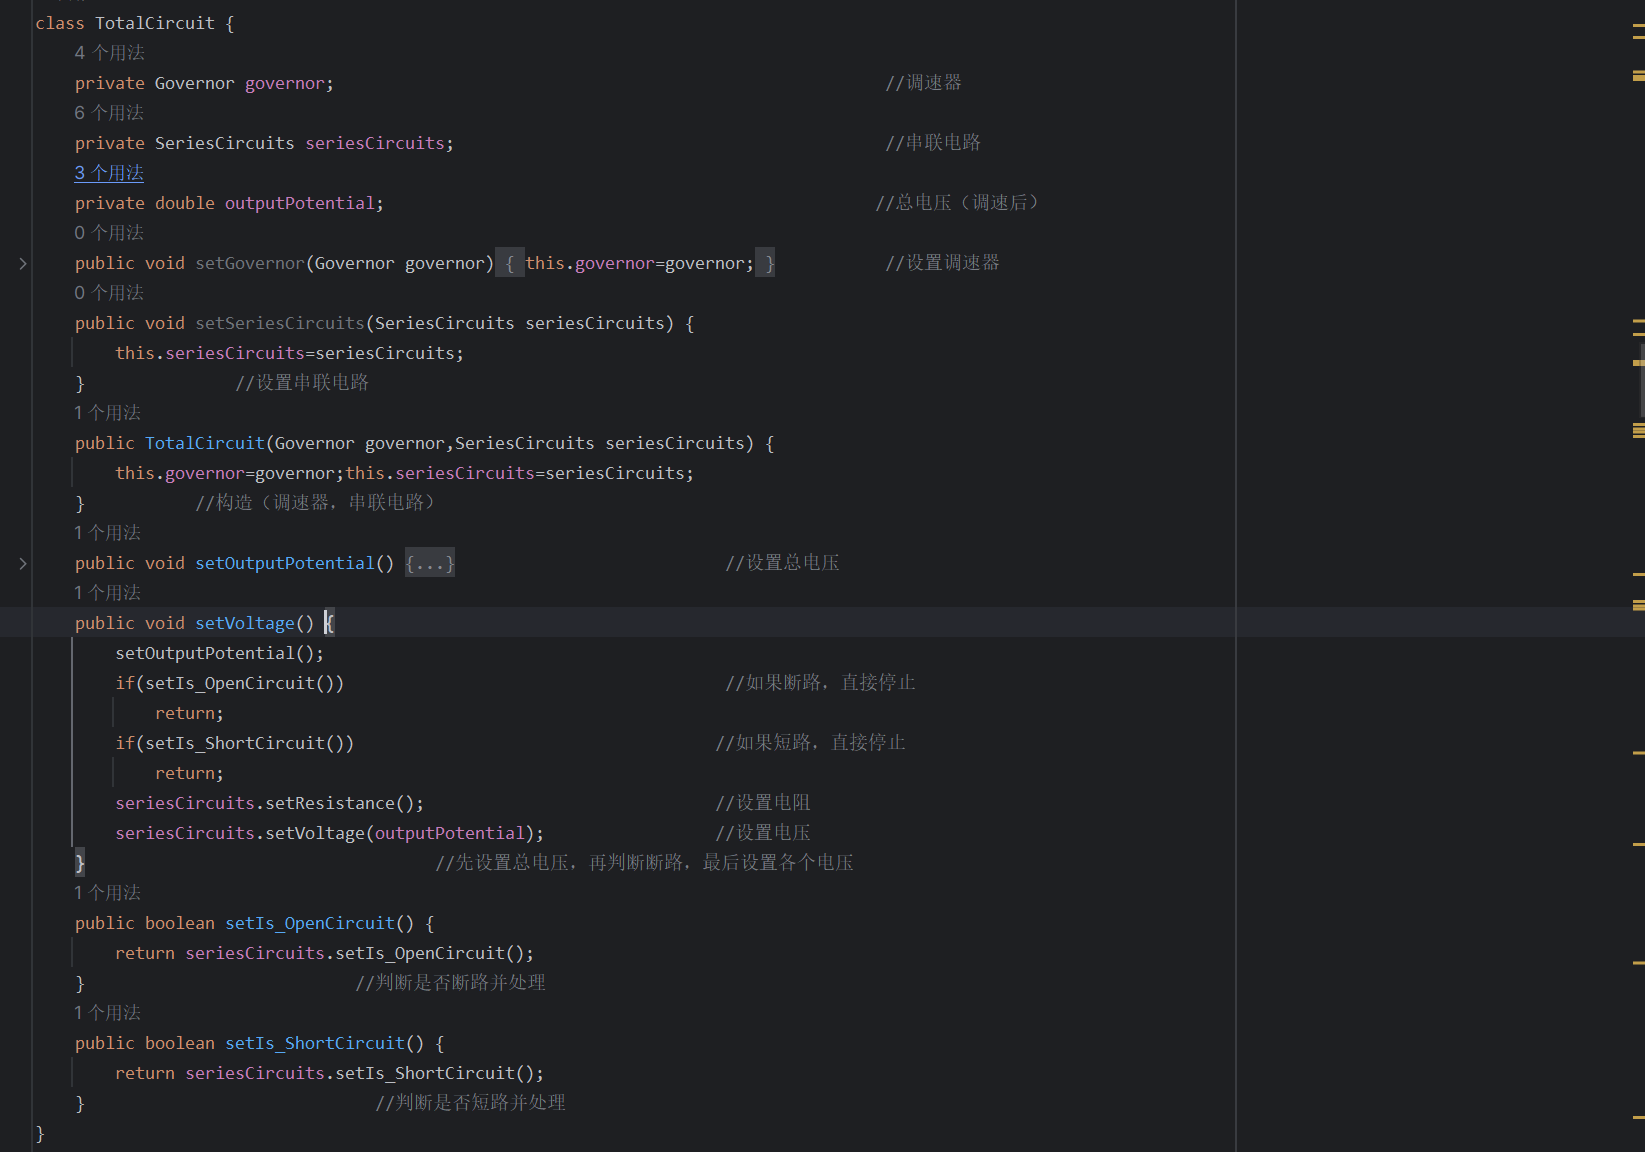Click the comment '//如果断路，直接停止'
The height and width of the screenshot is (1152, 1645).
(820, 682)
